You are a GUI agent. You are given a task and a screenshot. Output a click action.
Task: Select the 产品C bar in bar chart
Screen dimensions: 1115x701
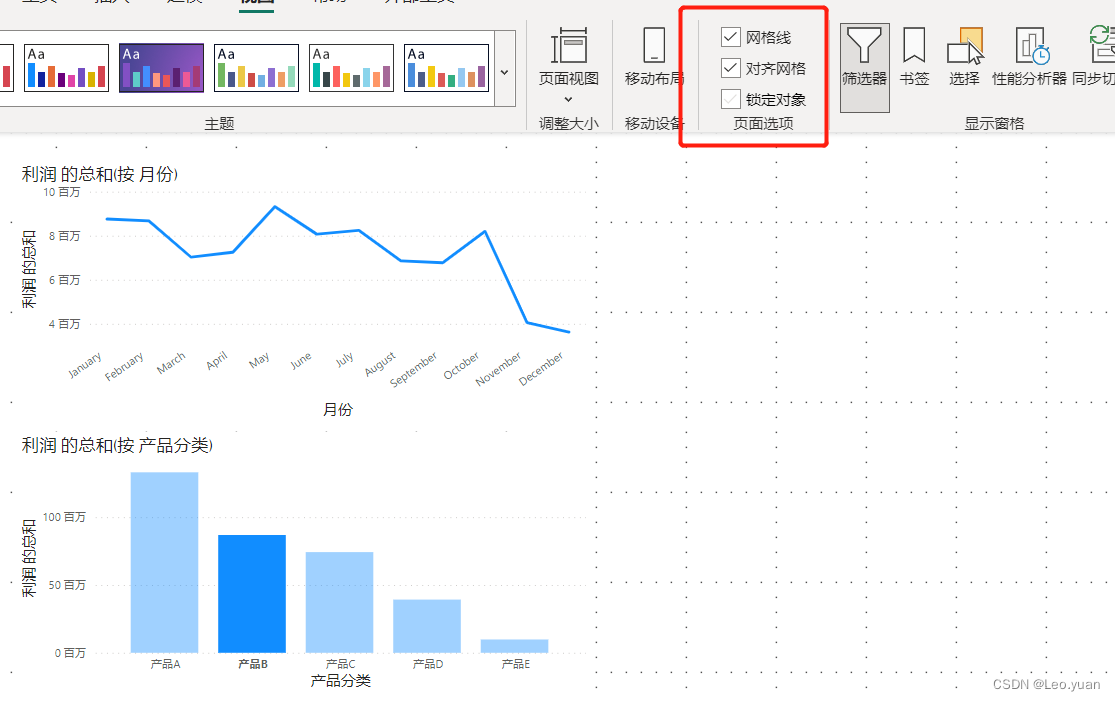coord(339,601)
